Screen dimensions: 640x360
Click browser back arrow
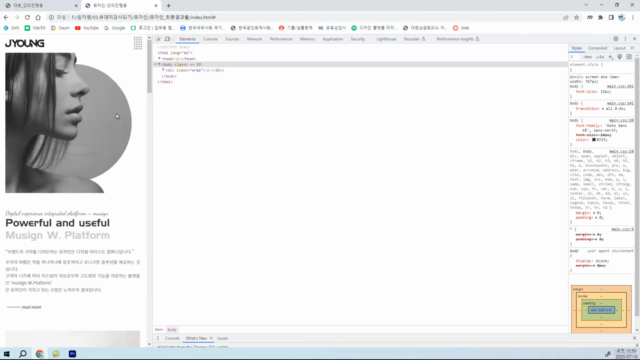(6, 18)
